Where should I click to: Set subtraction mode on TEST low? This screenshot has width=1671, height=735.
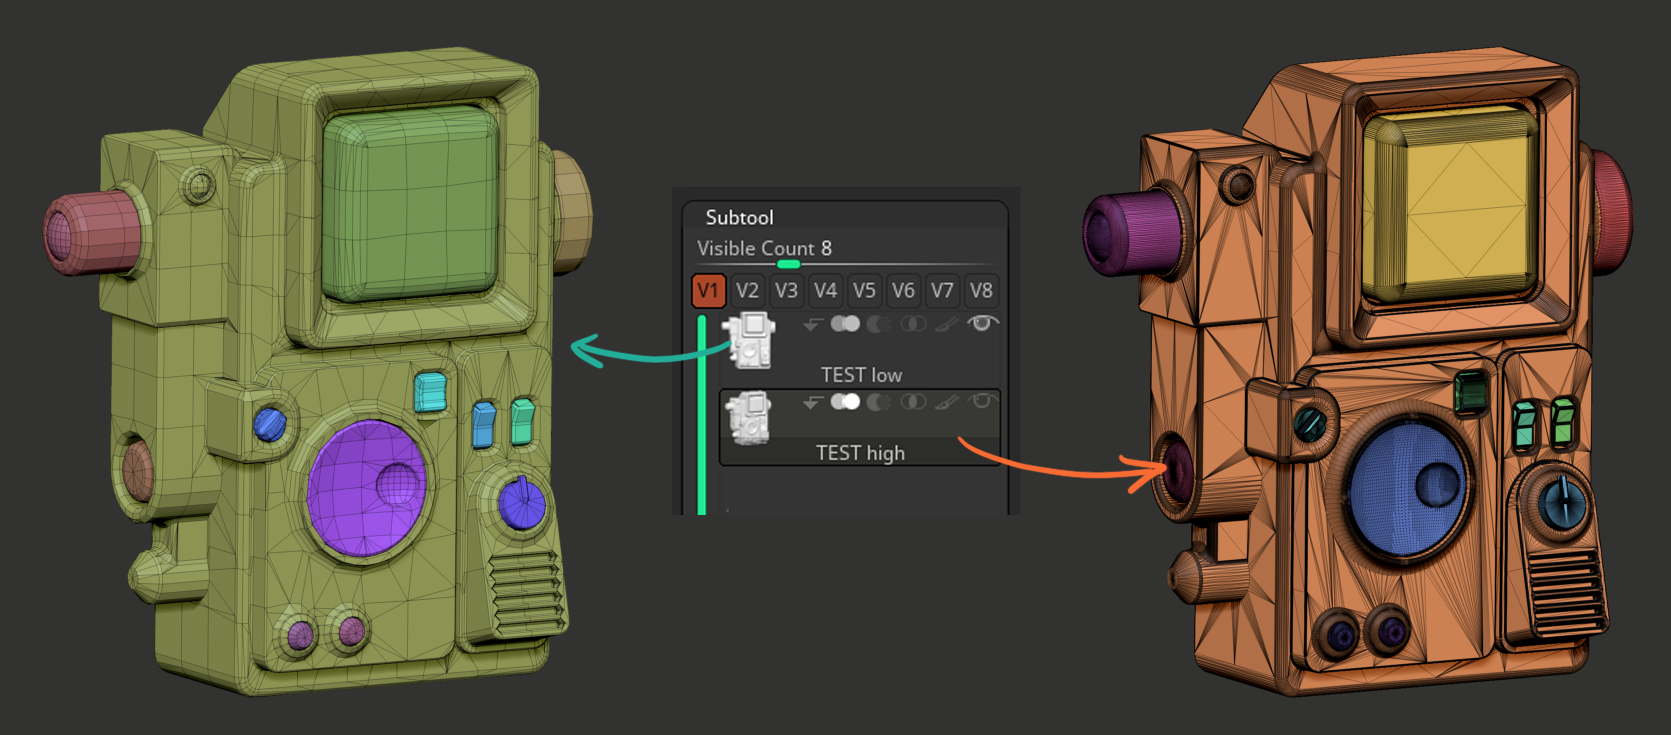point(879,324)
